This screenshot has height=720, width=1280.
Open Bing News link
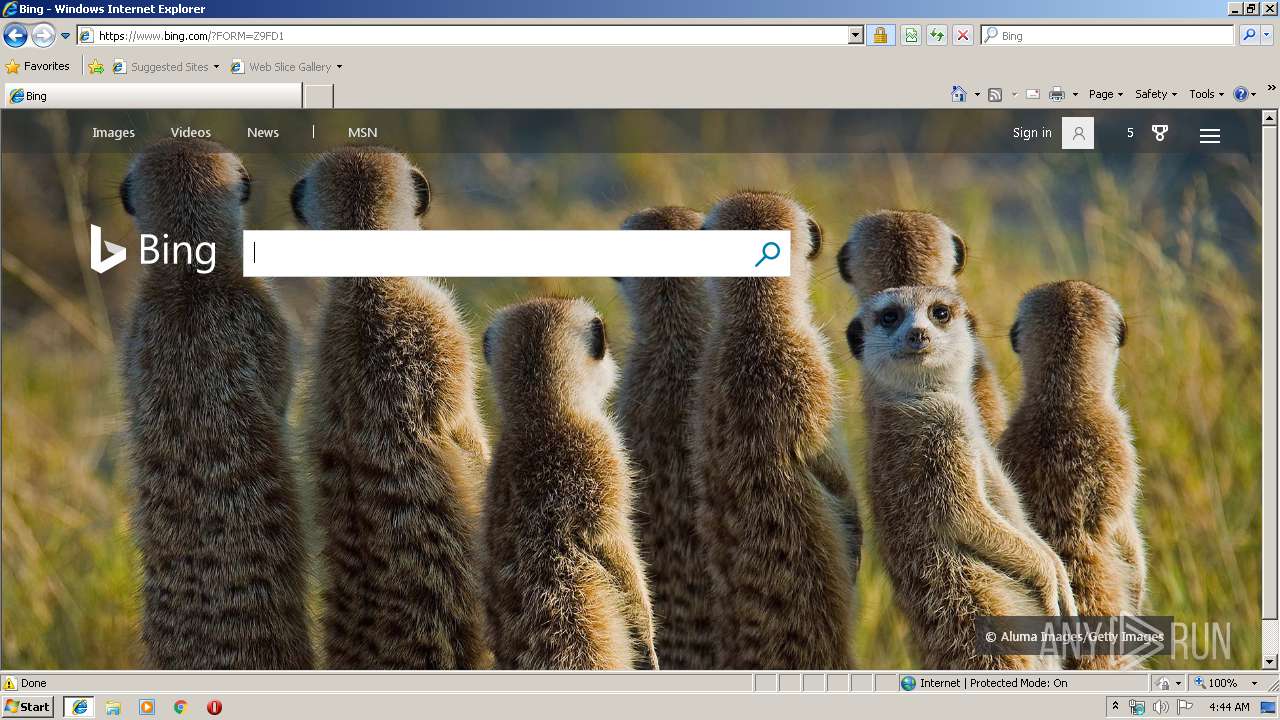(263, 132)
